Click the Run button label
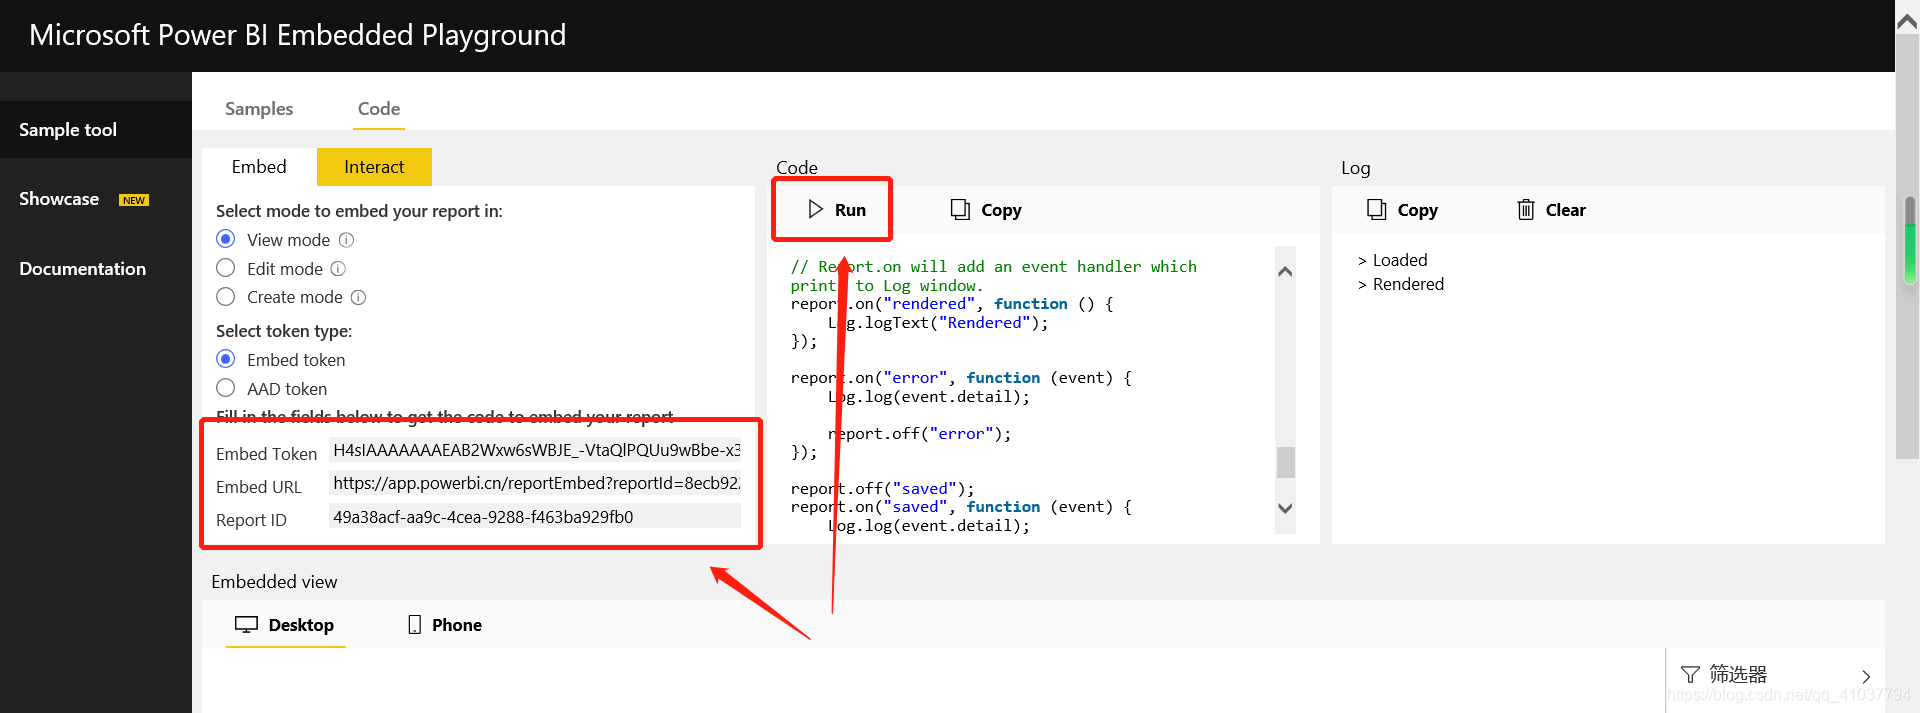Image resolution: width=1920 pixels, height=713 pixels. tap(850, 210)
